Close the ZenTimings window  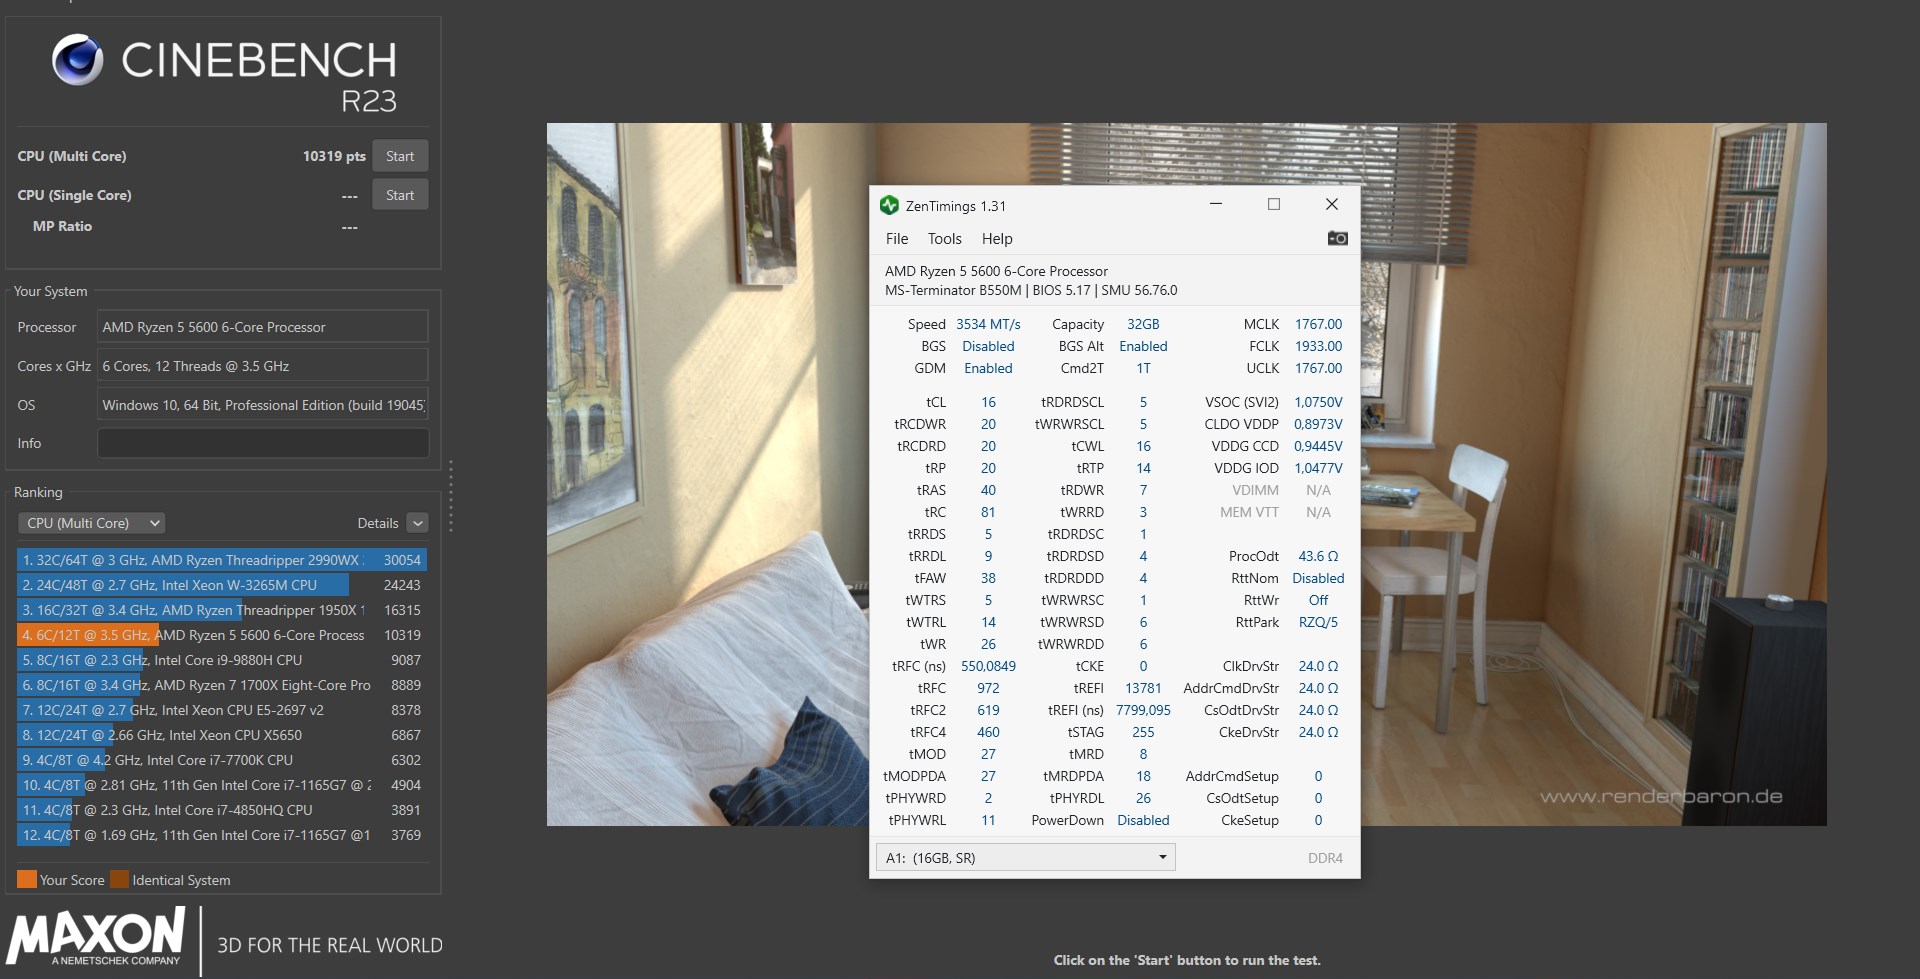[x=1331, y=204]
